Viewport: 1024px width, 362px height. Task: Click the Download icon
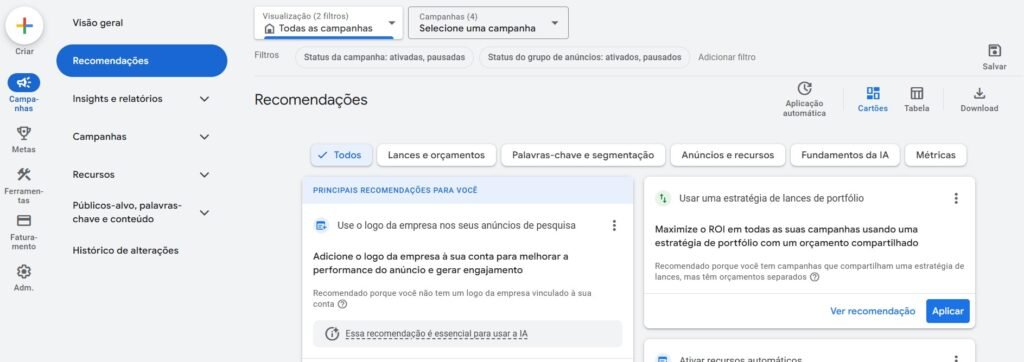979,93
